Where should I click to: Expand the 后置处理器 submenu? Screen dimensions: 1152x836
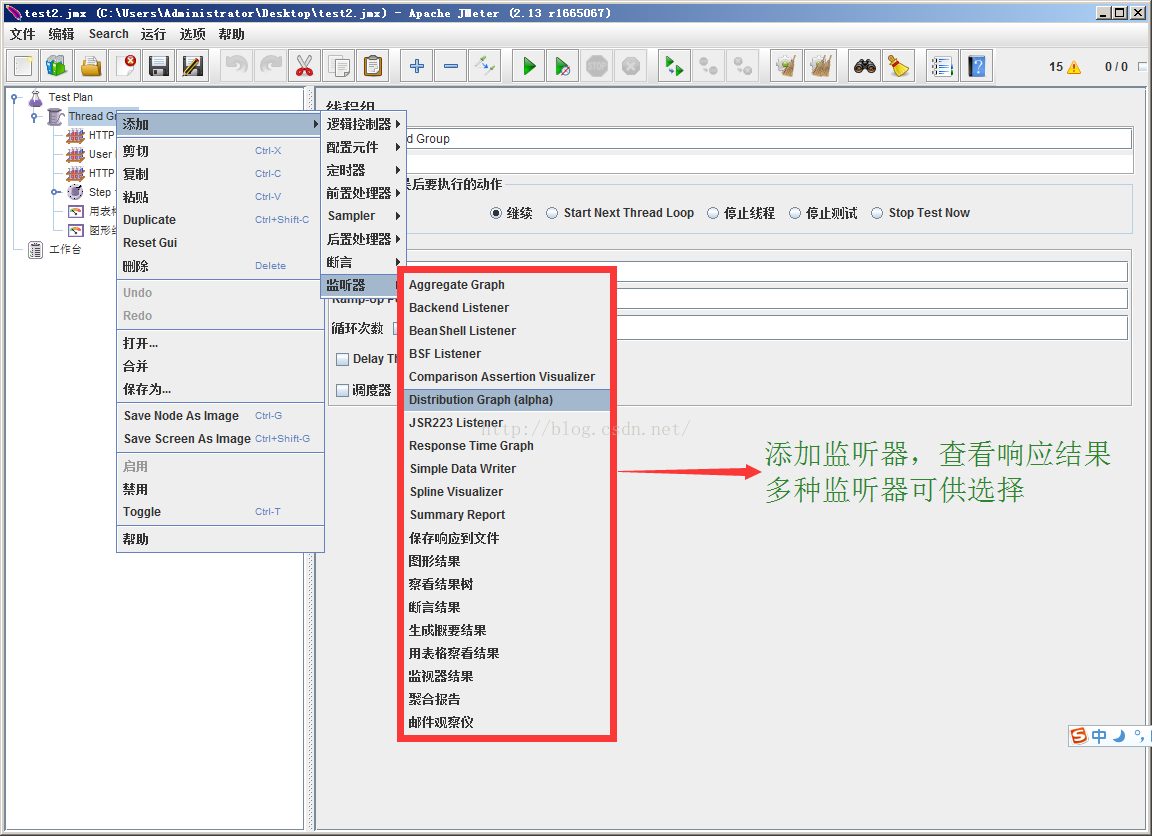[x=364, y=239]
